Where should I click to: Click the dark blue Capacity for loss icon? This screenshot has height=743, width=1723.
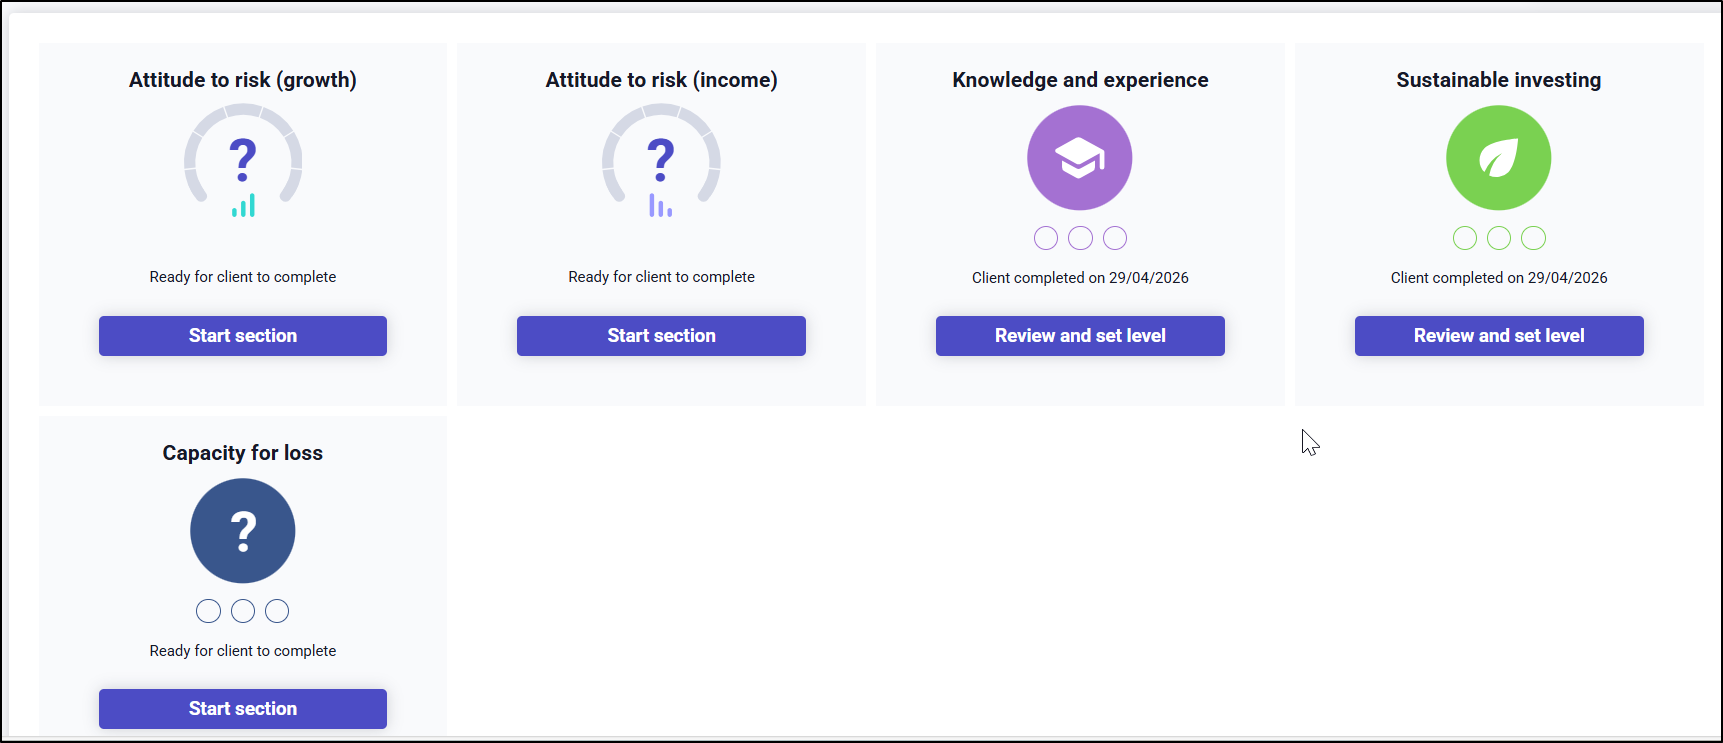pos(243,531)
